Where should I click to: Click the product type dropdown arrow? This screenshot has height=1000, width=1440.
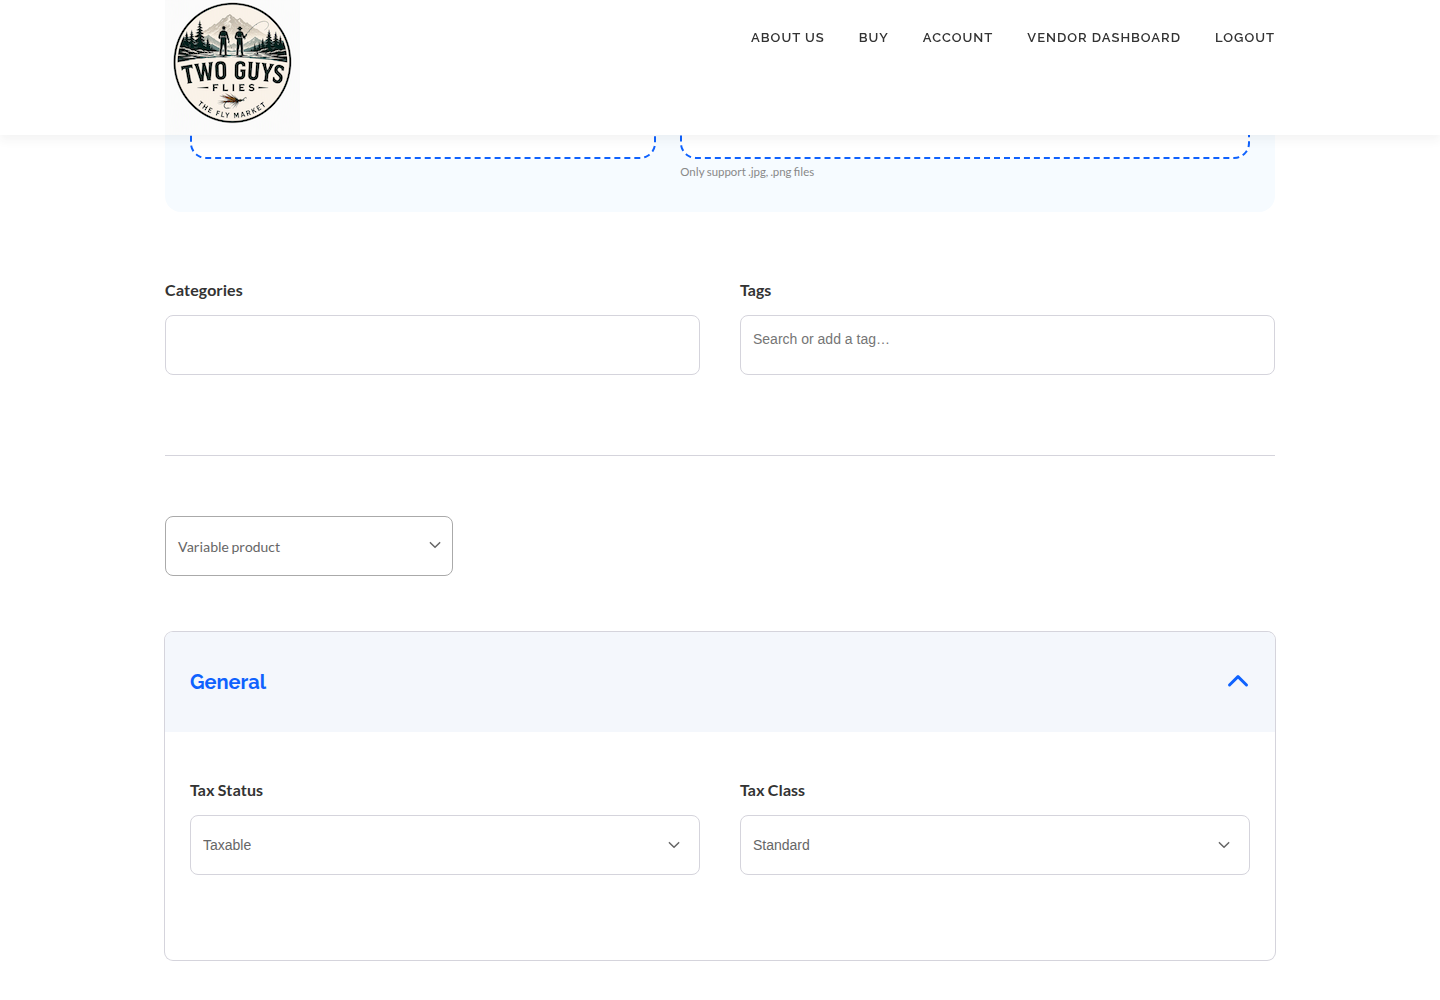435,545
